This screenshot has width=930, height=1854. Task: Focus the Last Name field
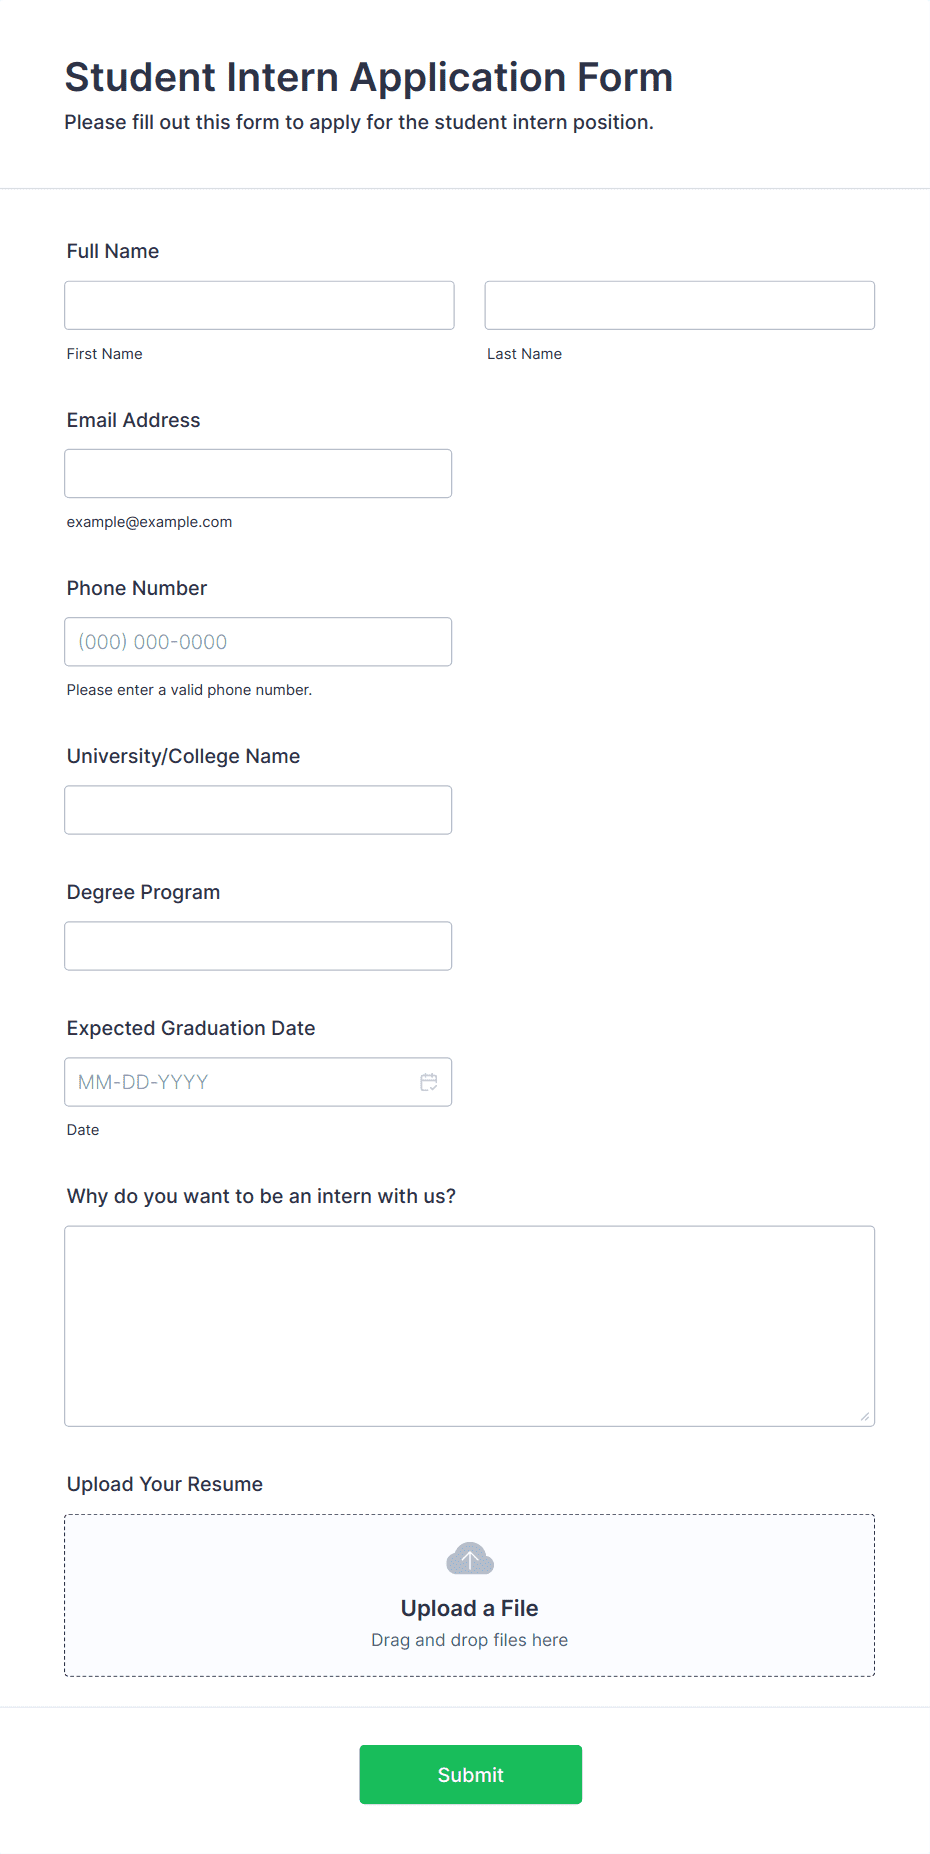pyautogui.click(x=680, y=305)
